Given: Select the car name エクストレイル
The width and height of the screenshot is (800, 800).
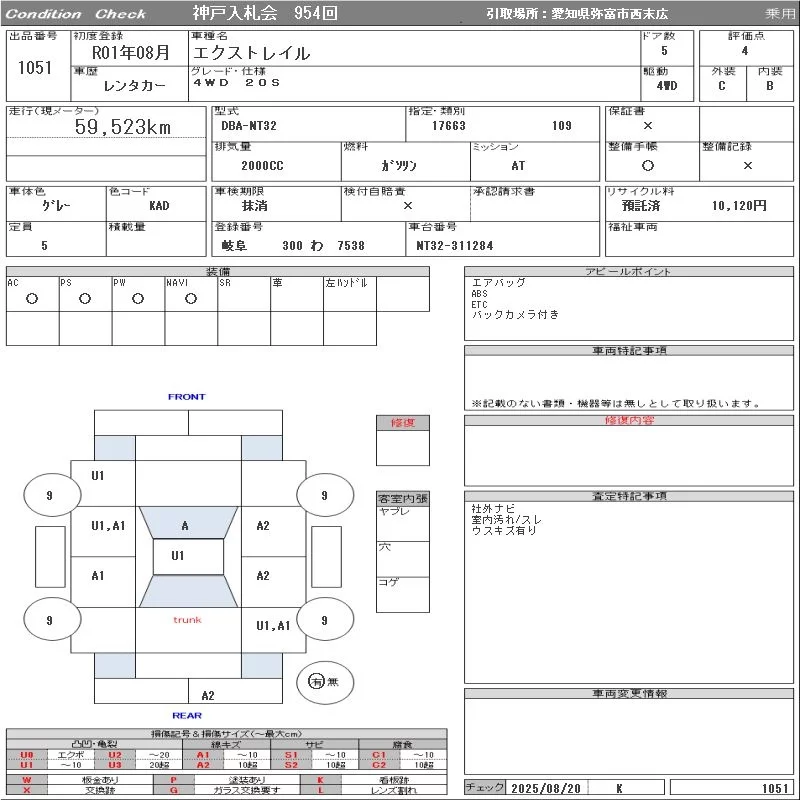Looking at the screenshot, I should point(251,53).
